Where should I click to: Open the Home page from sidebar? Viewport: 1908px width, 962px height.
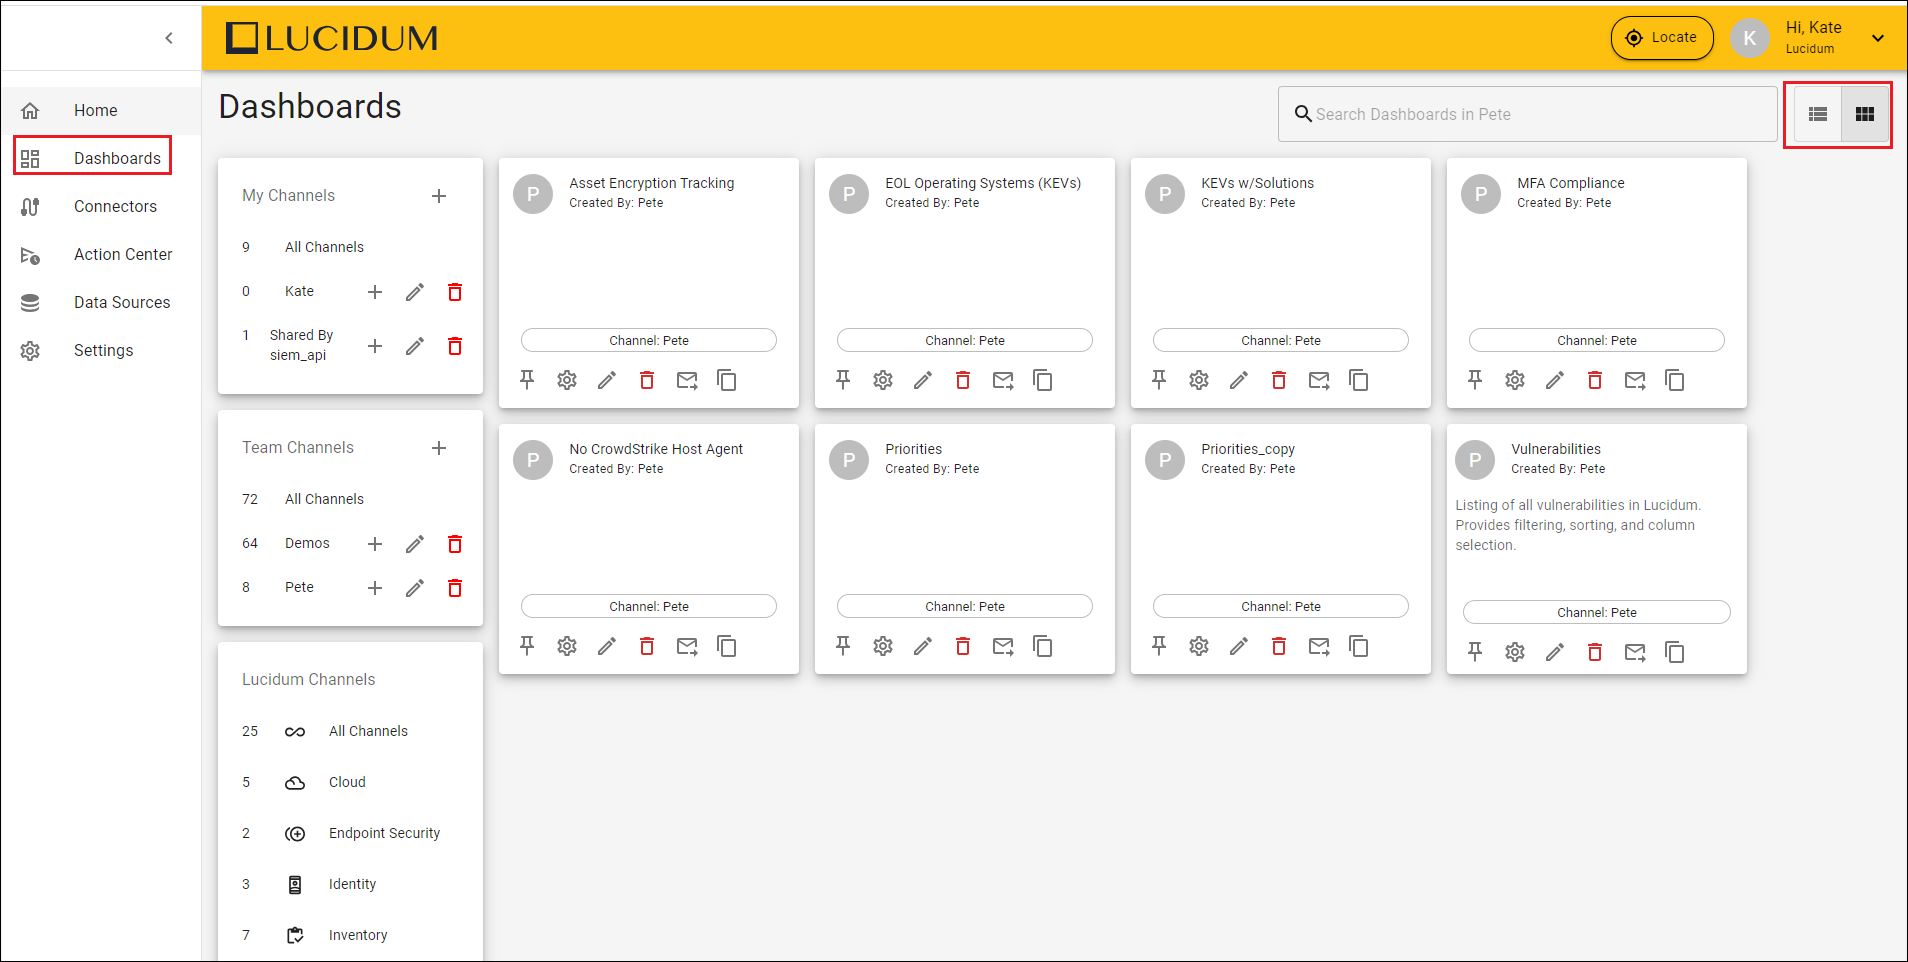click(96, 110)
